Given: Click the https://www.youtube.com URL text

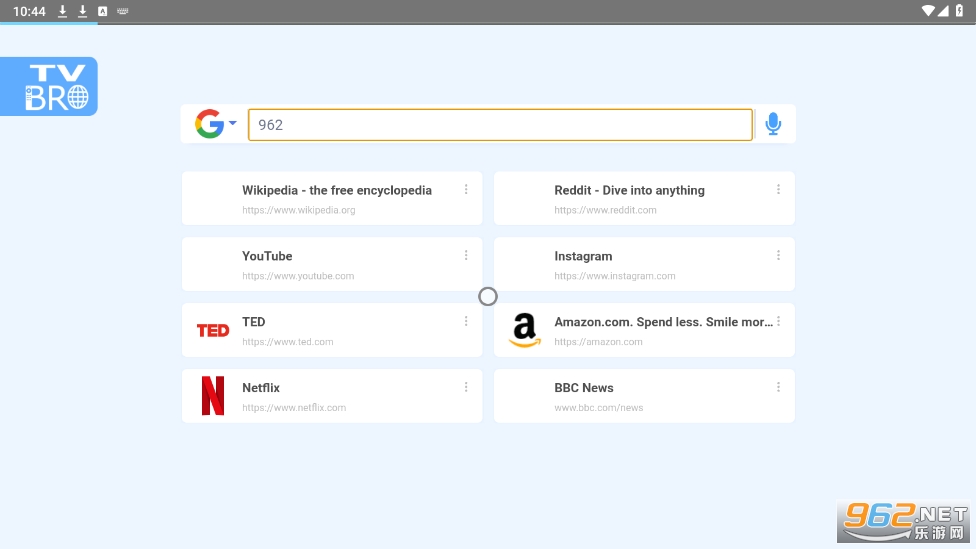Looking at the screenshot, I should (298, 276).
